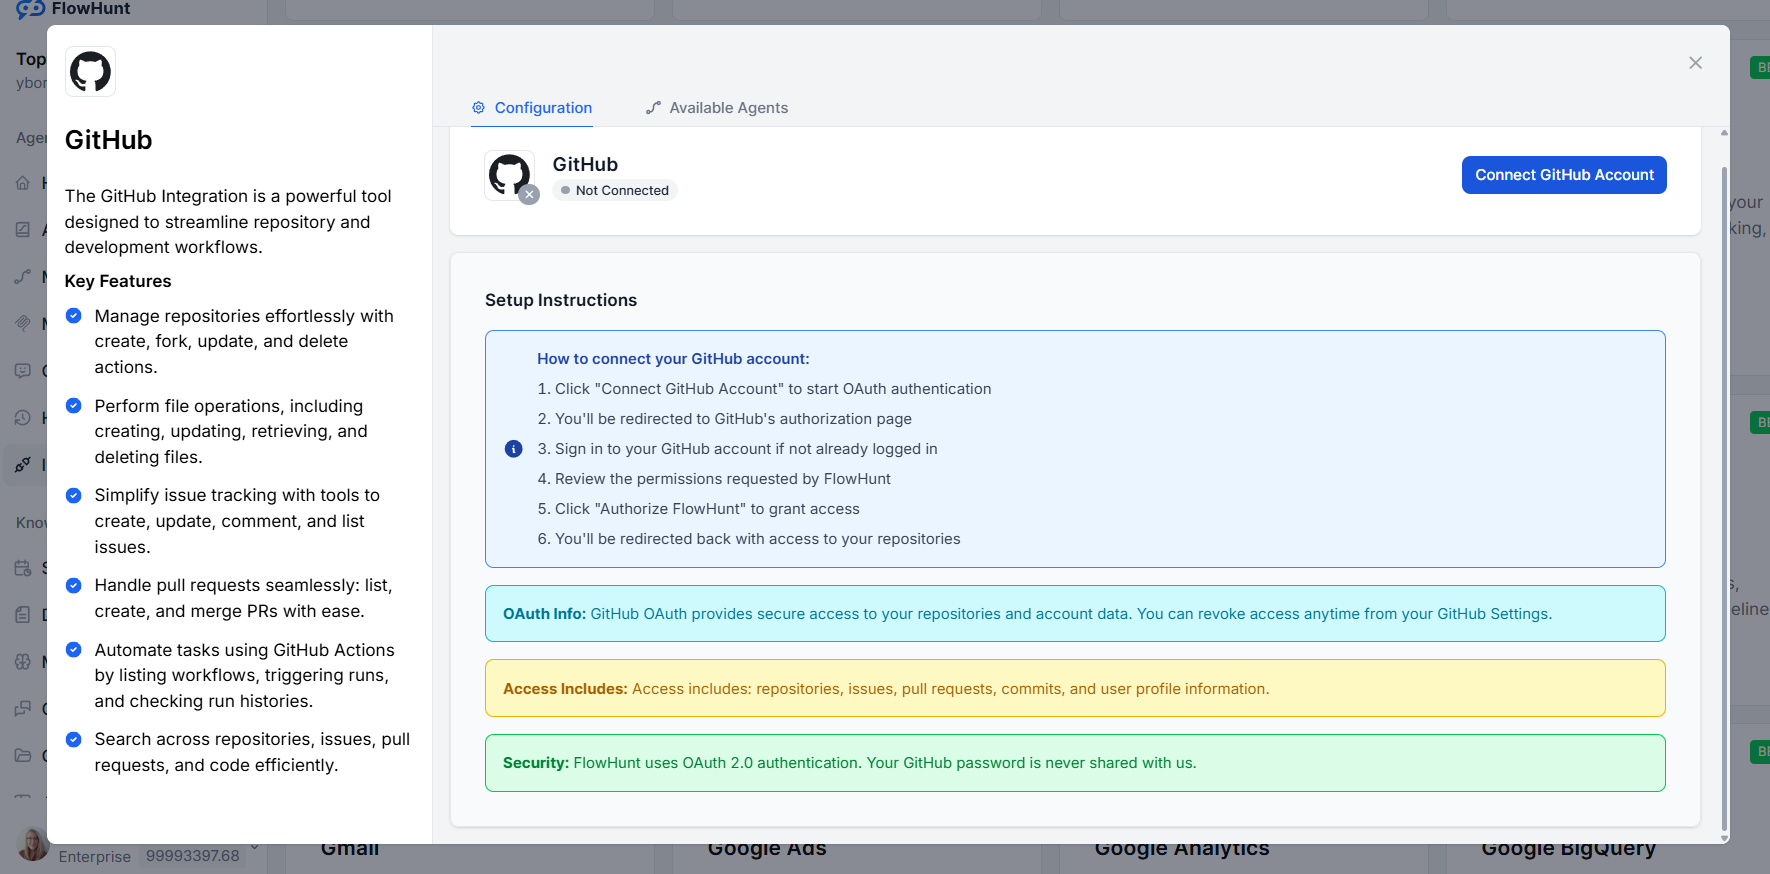The width and height of the screenshot is (1770, 874).
Task: Click the Key Features heading
Action: 118,281
